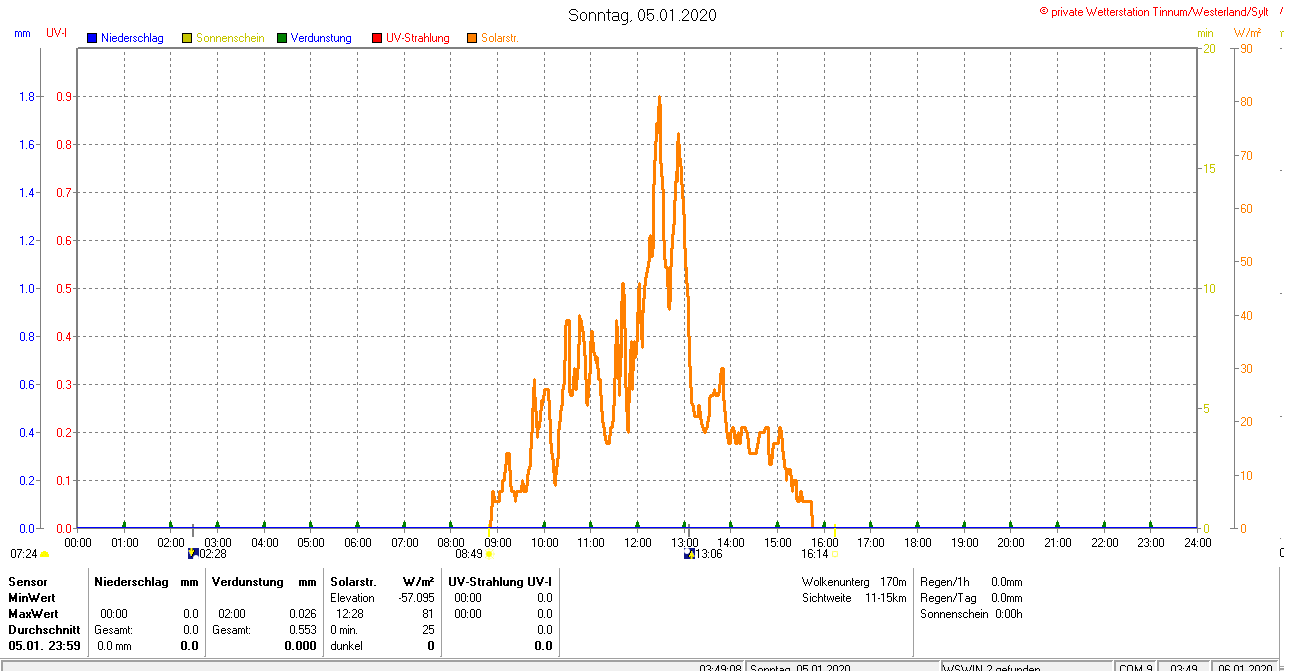Image resolution: width=1310 pixels, height=671 pixels.
Task: Click the yellow Sonnenschein legend swatch
Action: tap(187, 38)
